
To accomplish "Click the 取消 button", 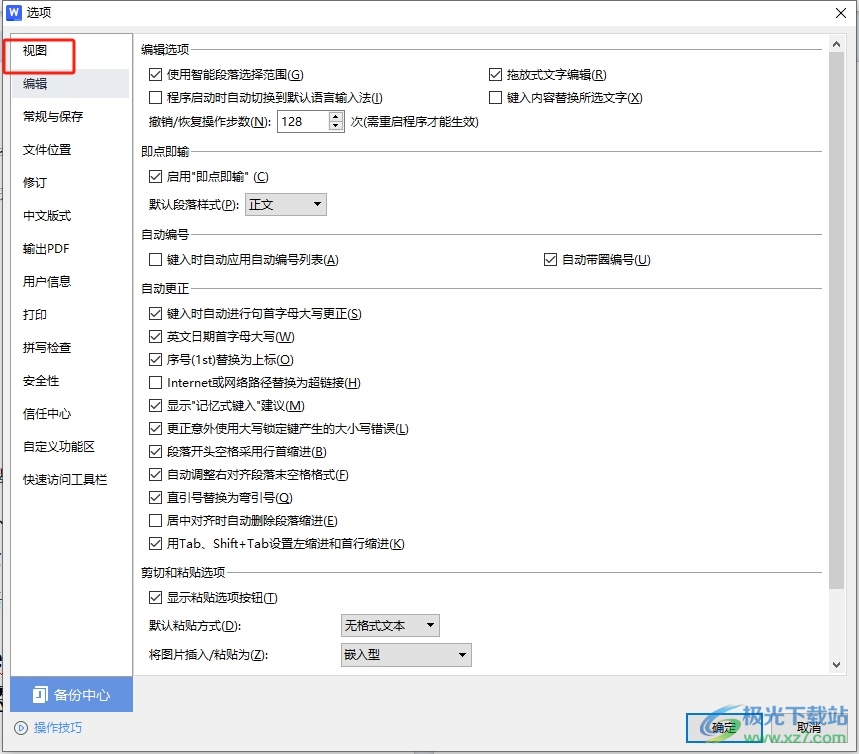I will pos(809,728).
